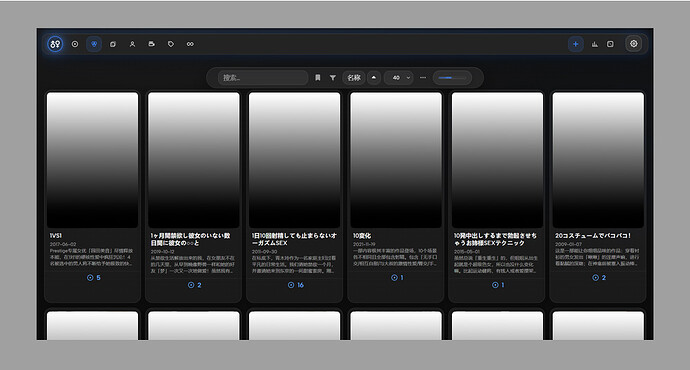
Task: Click the more-options dash icon in filter bar
Action: [423, 78]
